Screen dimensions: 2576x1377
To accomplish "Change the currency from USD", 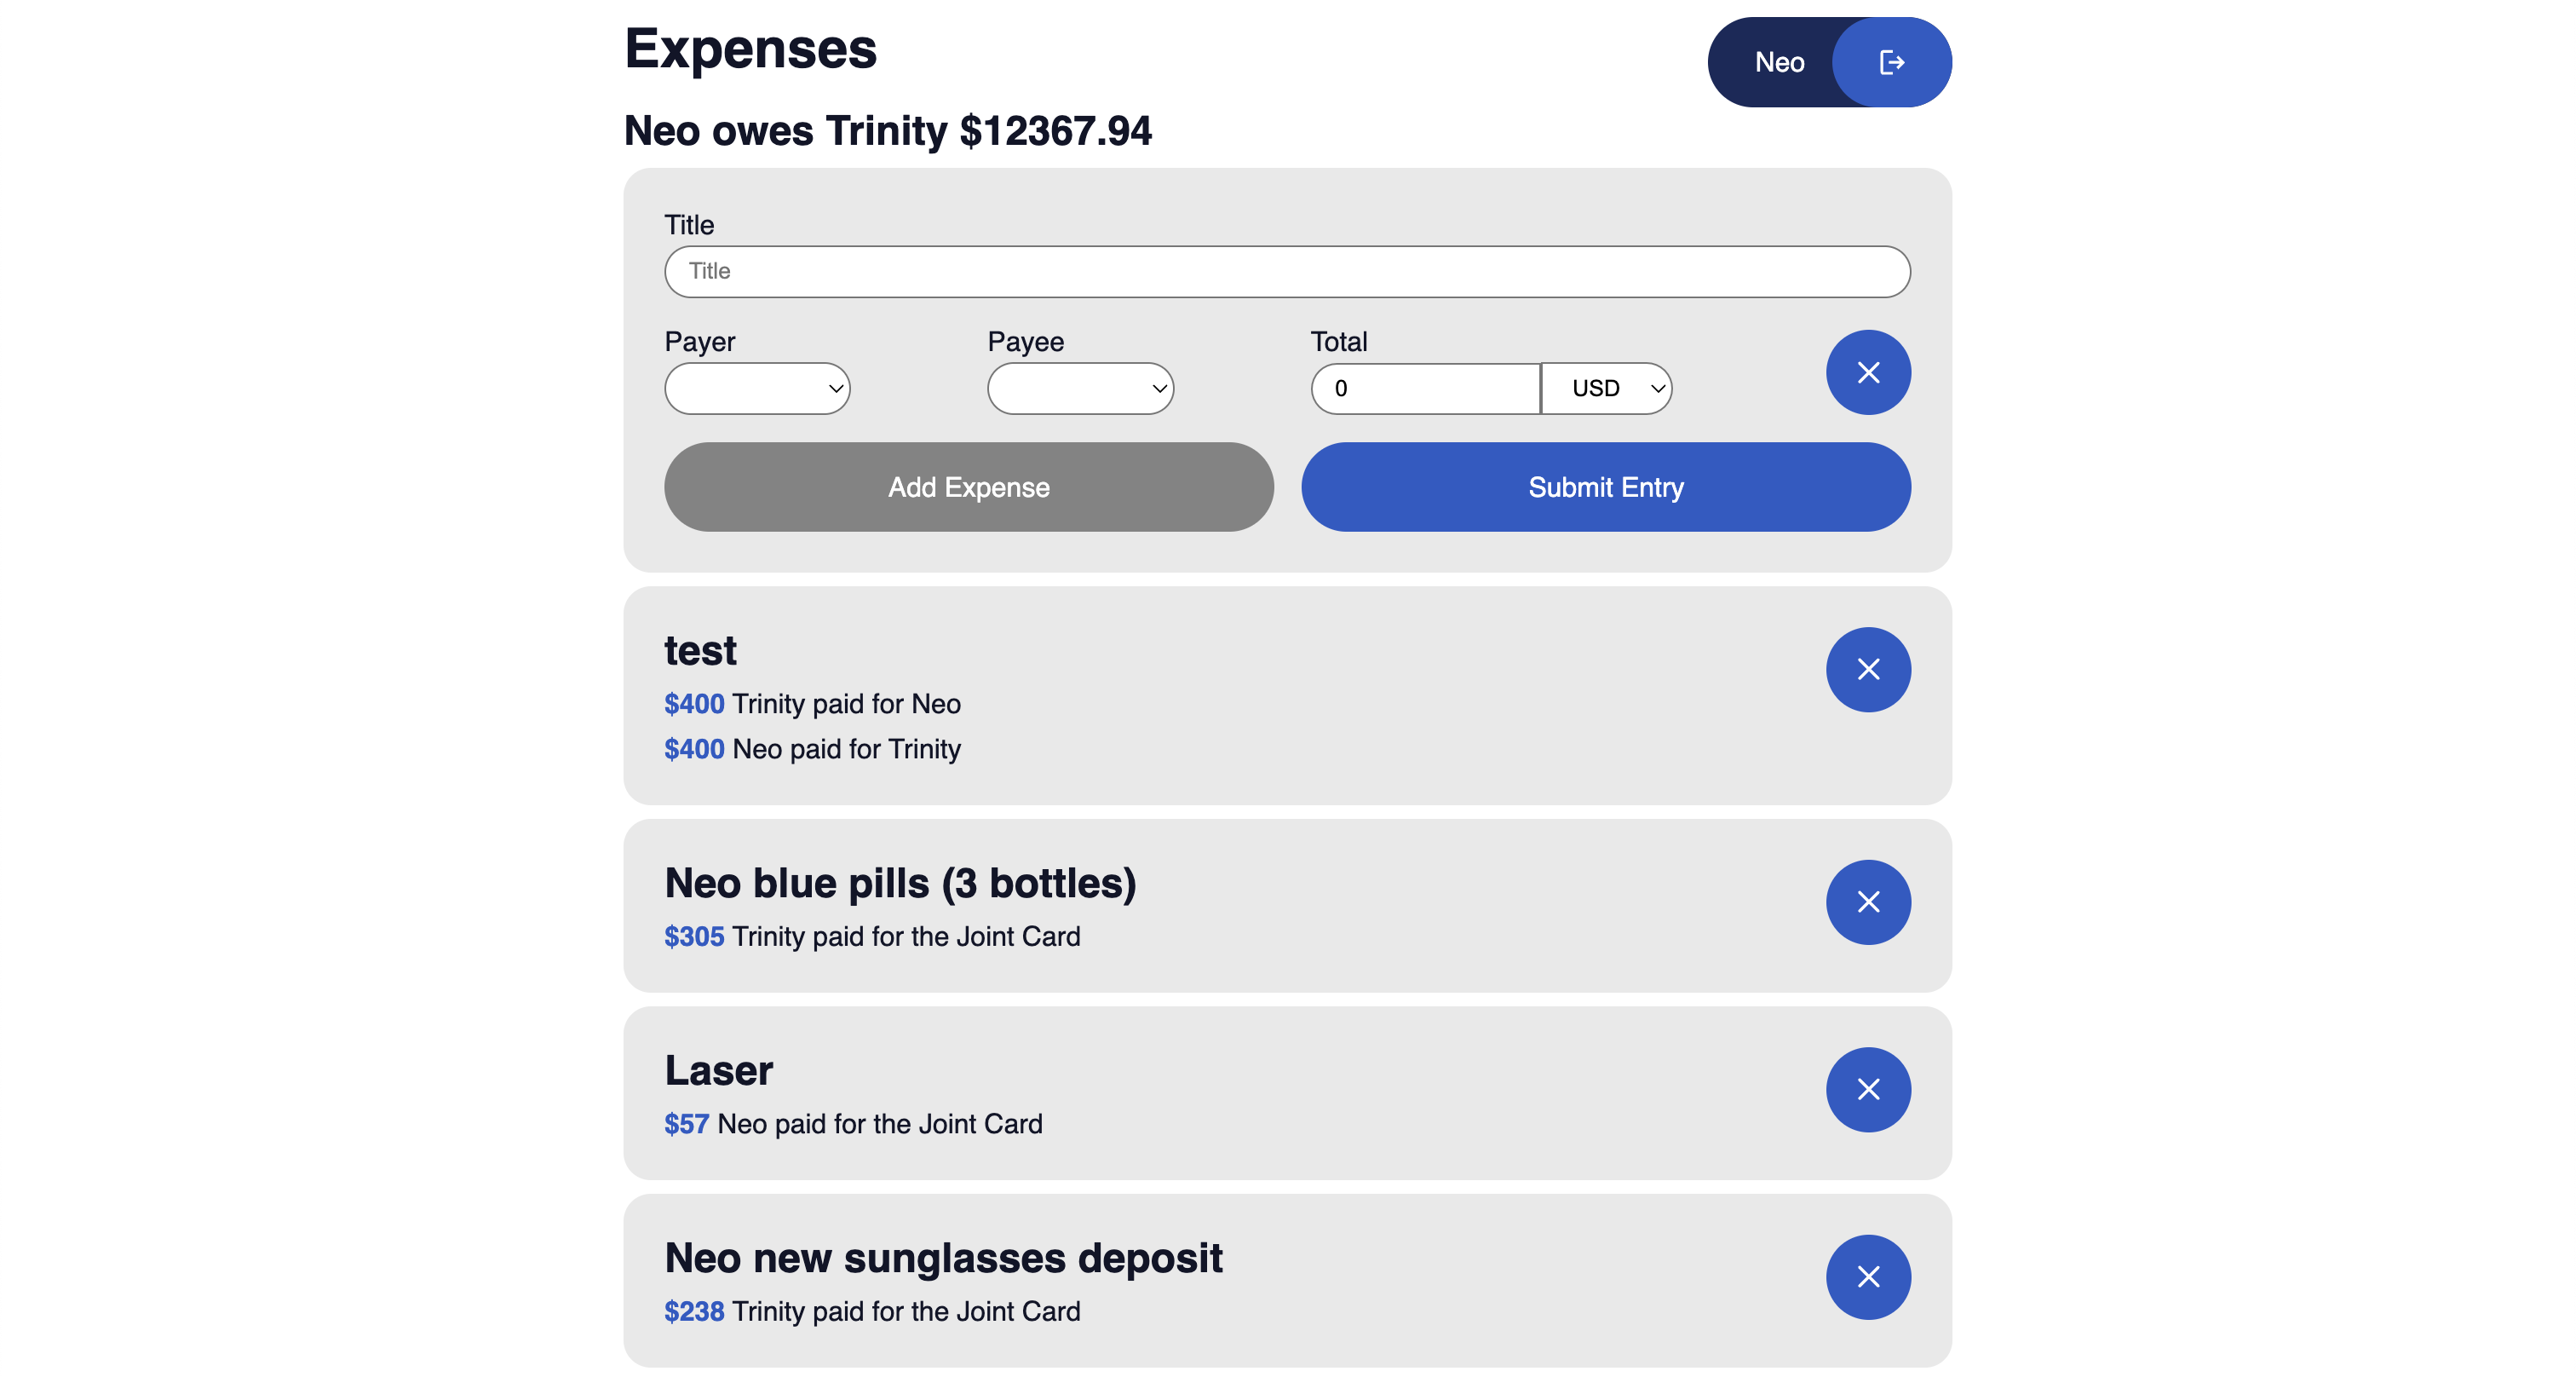I will coord(1606,389).
